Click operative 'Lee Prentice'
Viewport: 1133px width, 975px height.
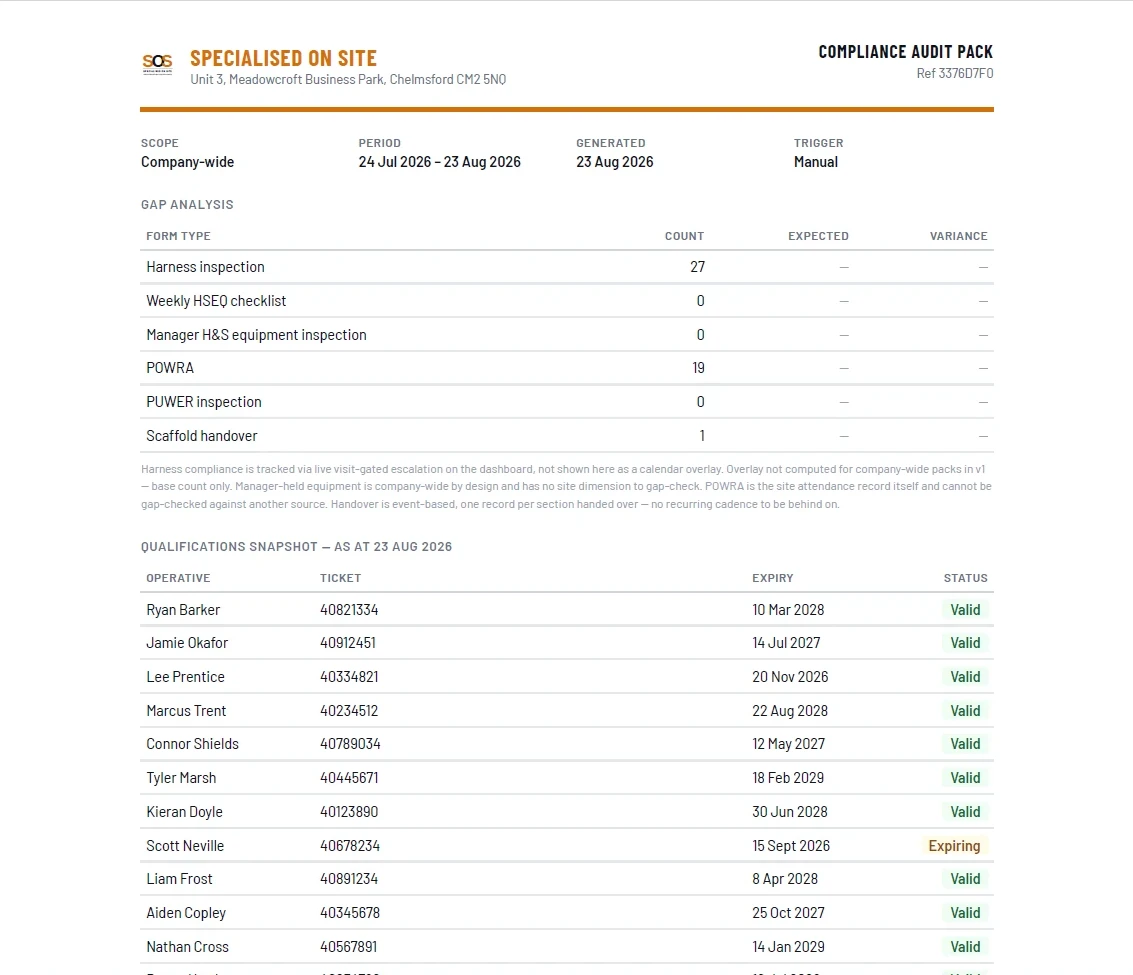(x=185, y=677)
